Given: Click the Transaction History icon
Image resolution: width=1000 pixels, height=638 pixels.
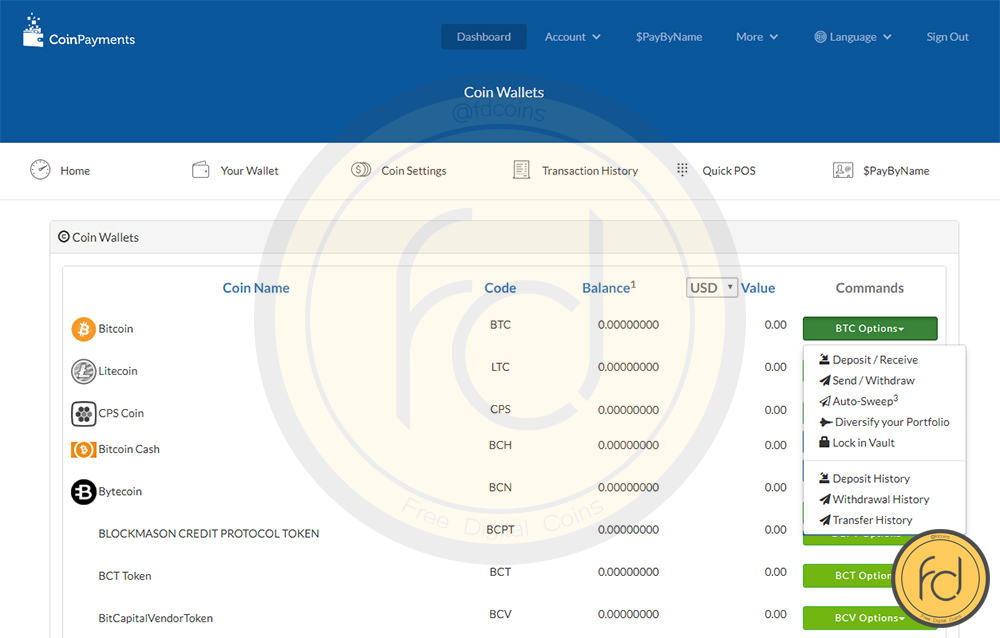Looking at the screenshot, I should click(x=521, y=170).
